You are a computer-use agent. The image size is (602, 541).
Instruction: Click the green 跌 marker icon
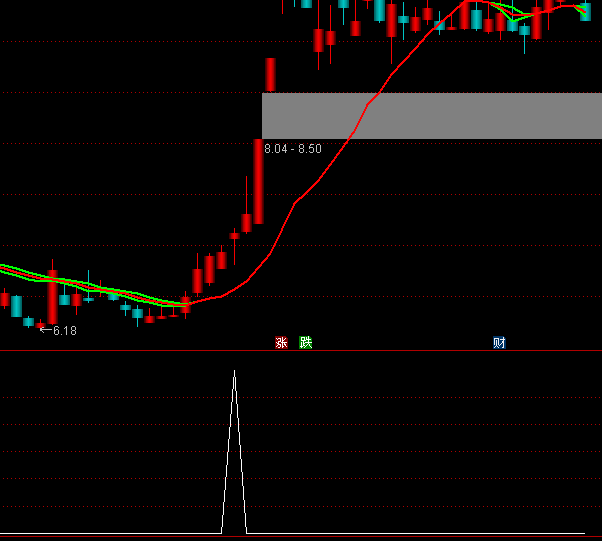pos(306,343)
